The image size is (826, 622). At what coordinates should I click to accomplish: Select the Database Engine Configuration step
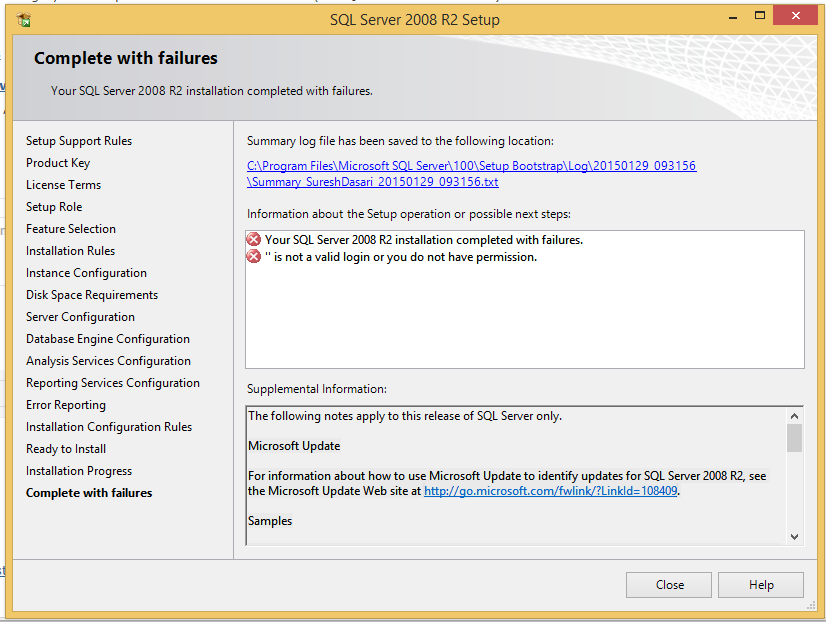108,339
